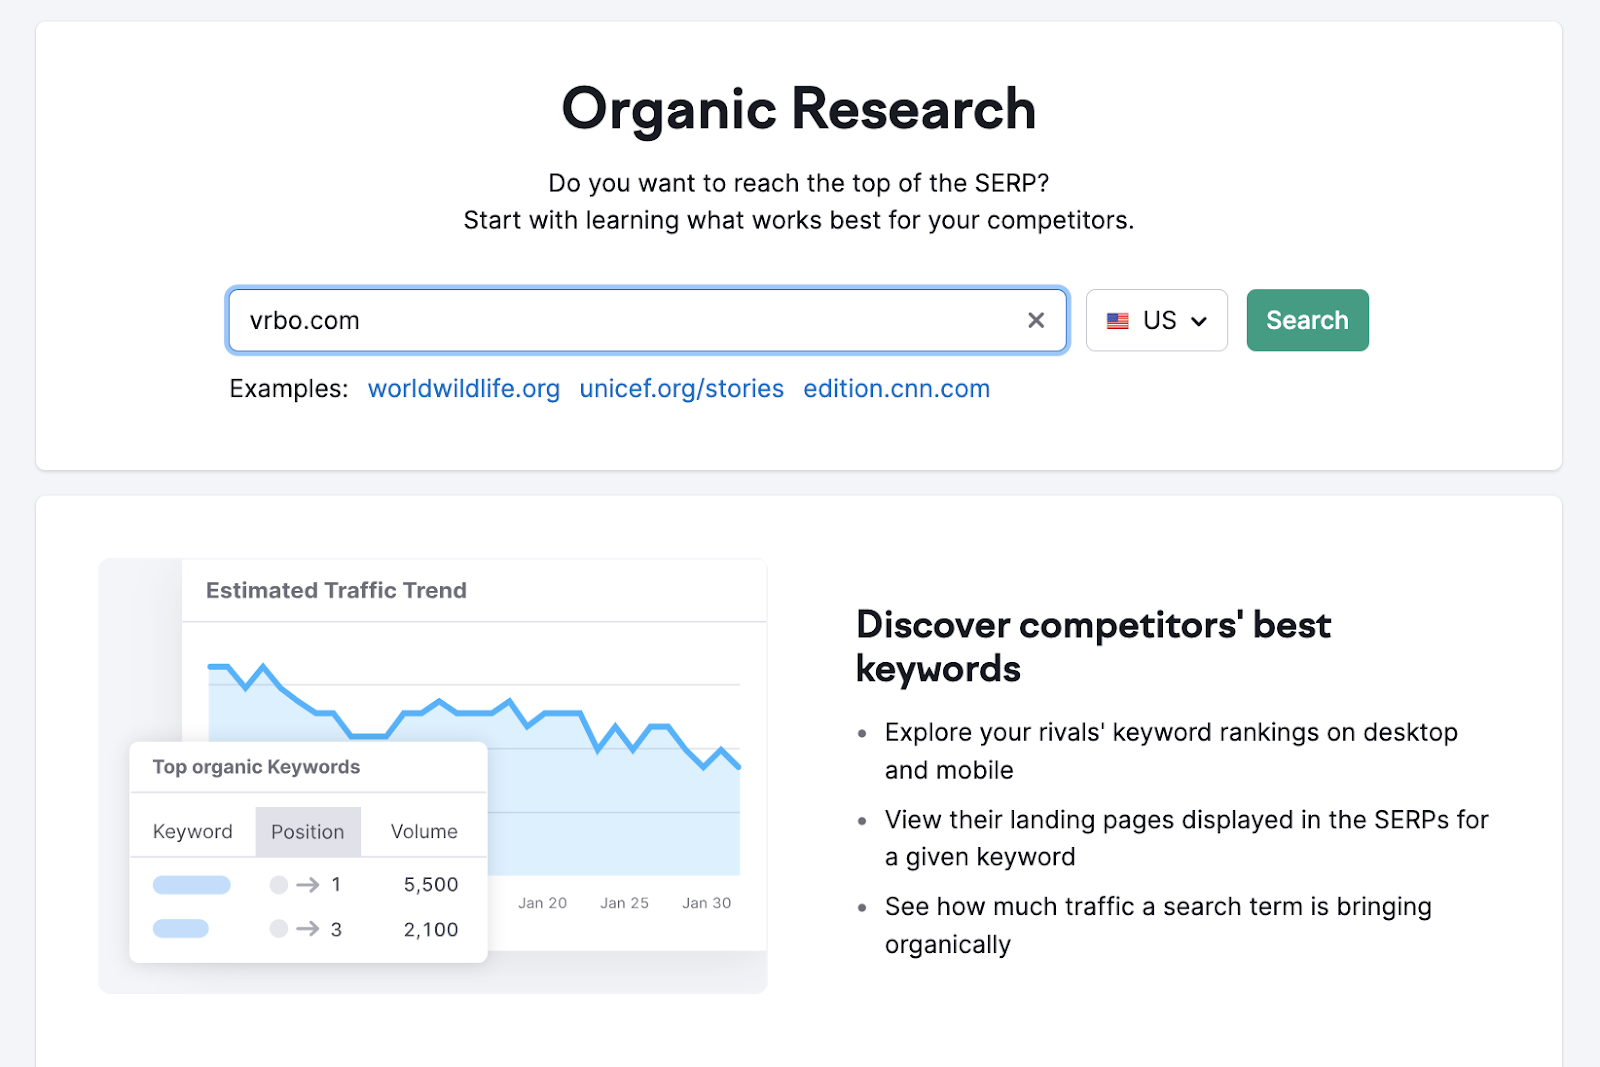Image resolution: width=1600 pixels, height=1067 pixels.
Task: Select the edition.cnn.com example link
Action: (x=896, y=389)
